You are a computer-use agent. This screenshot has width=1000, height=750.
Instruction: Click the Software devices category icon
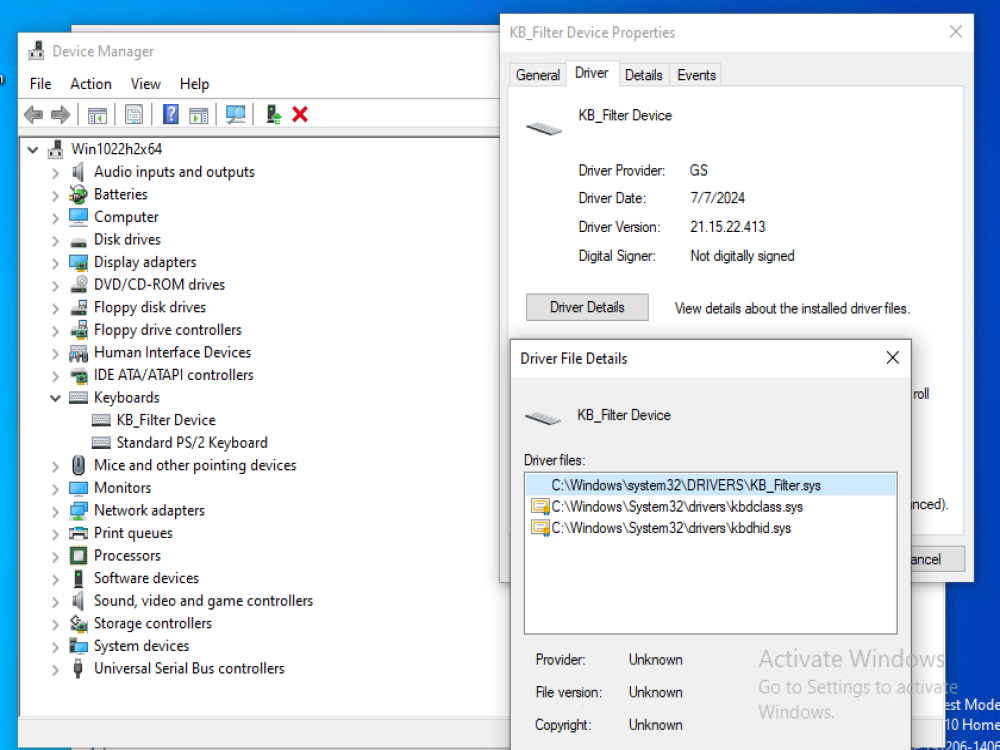[78, 578]
